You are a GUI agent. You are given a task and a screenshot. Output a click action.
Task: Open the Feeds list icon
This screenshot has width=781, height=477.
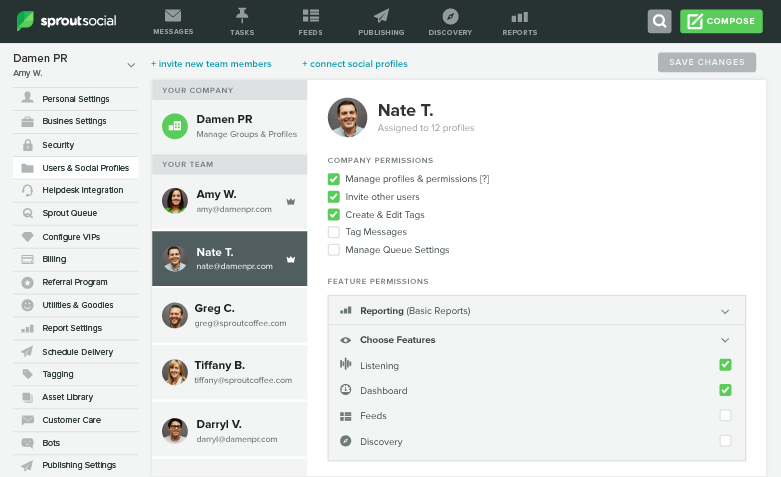(x=311, y=15)
